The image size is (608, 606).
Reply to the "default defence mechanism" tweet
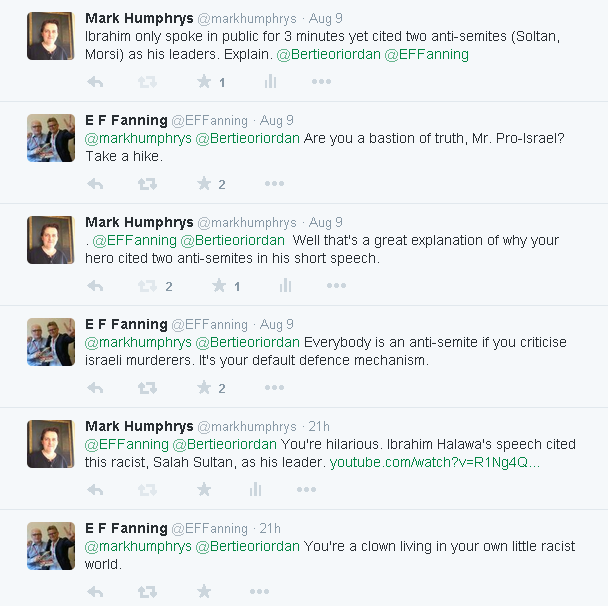pos(95,388)
